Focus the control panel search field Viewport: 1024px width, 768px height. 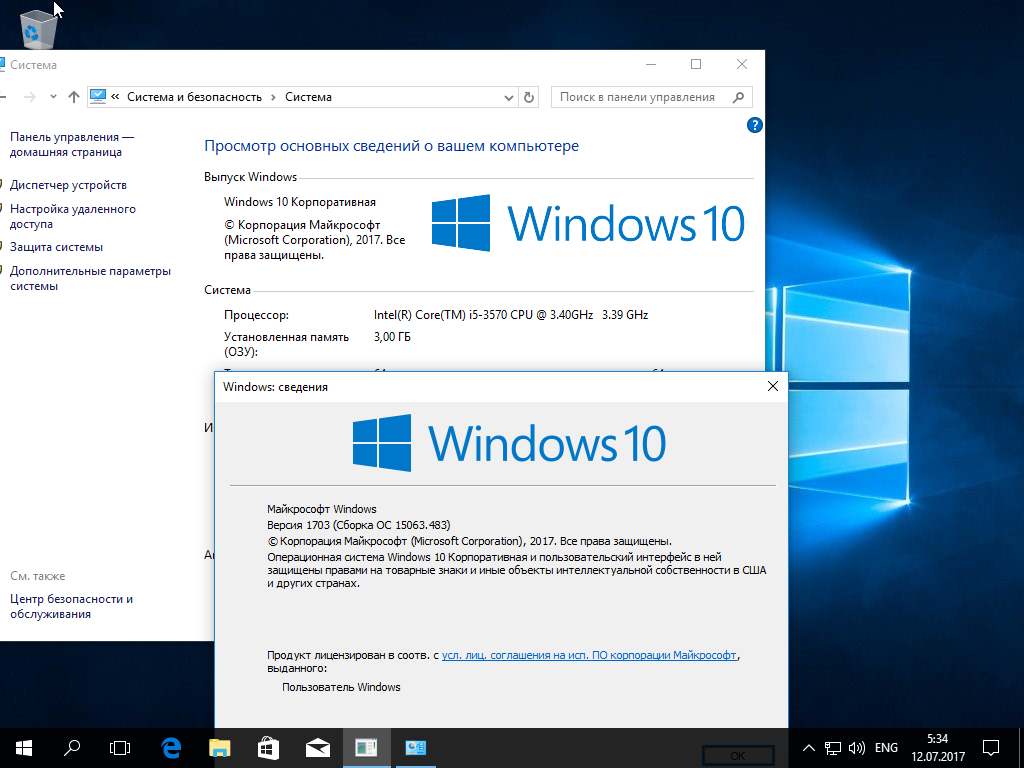point(652,97)
